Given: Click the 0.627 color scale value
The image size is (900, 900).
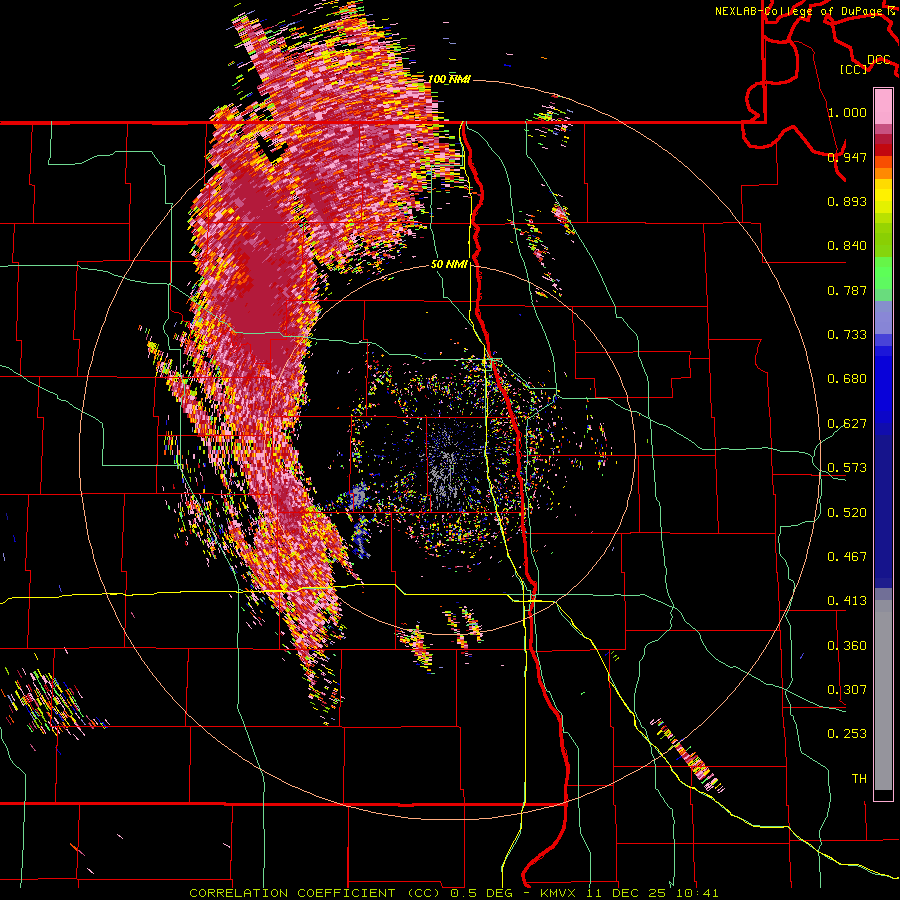Looking at the screenshot, I should click(847, 424).
